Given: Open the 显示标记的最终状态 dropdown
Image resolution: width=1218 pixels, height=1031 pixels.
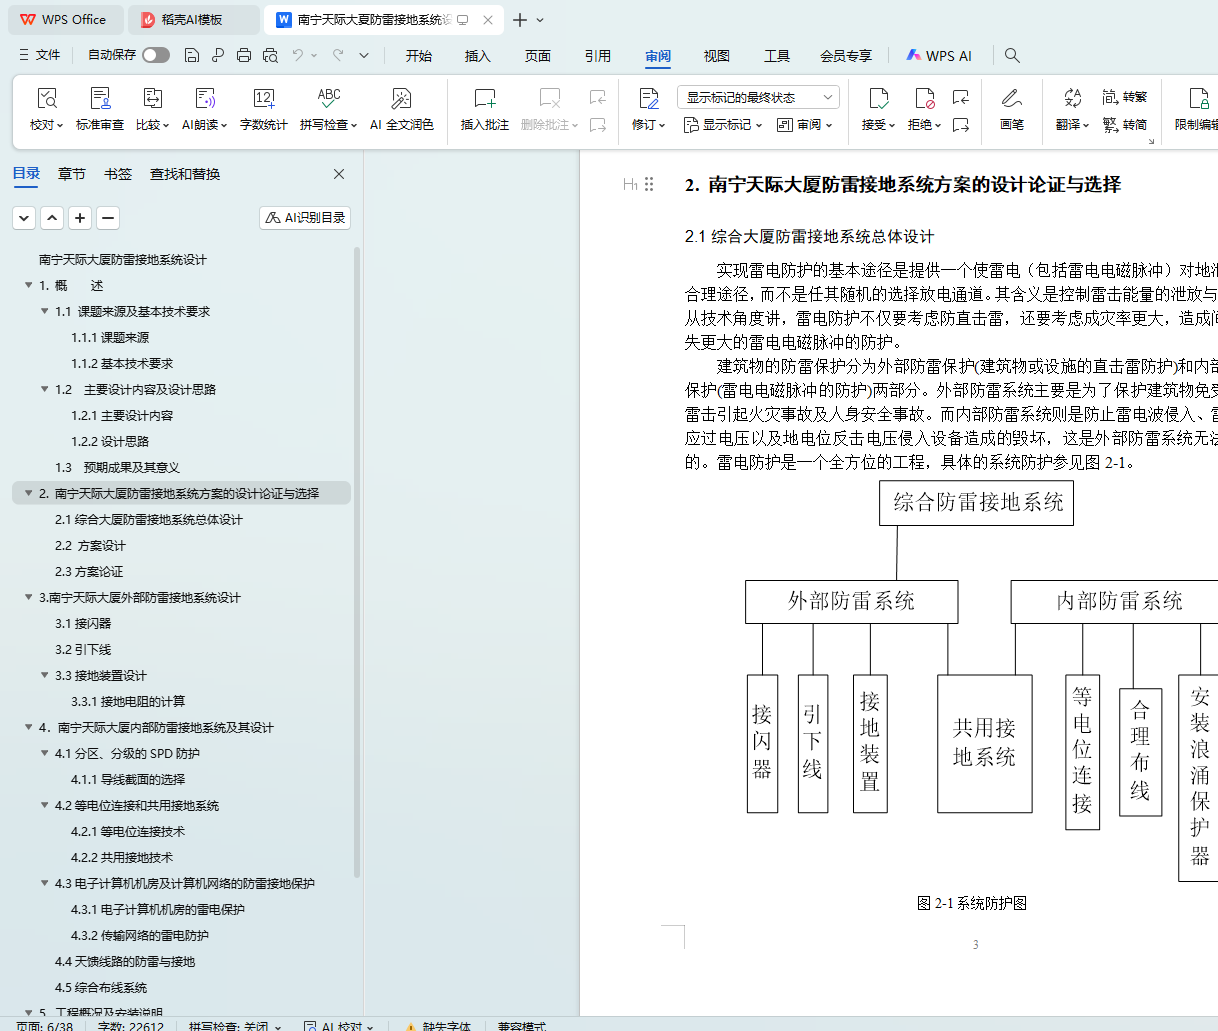Looking at the screenshot, I should pyautogui.click(x=757, y=97).
